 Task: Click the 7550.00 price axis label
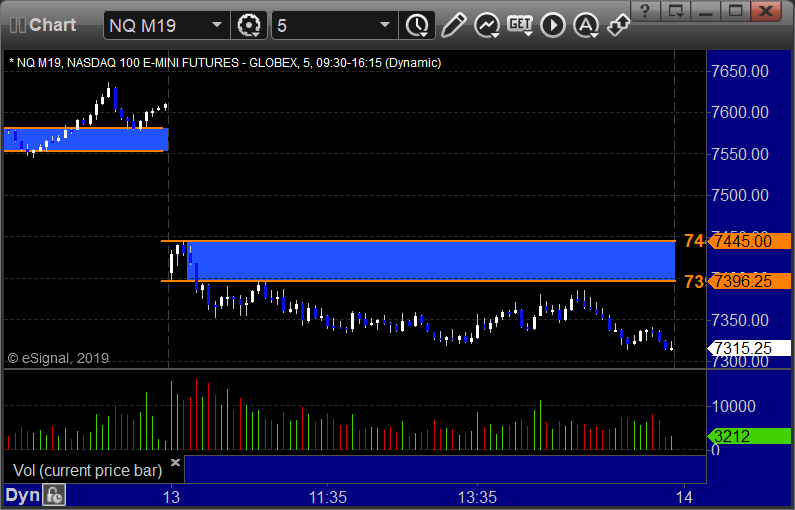pos(740,154)
